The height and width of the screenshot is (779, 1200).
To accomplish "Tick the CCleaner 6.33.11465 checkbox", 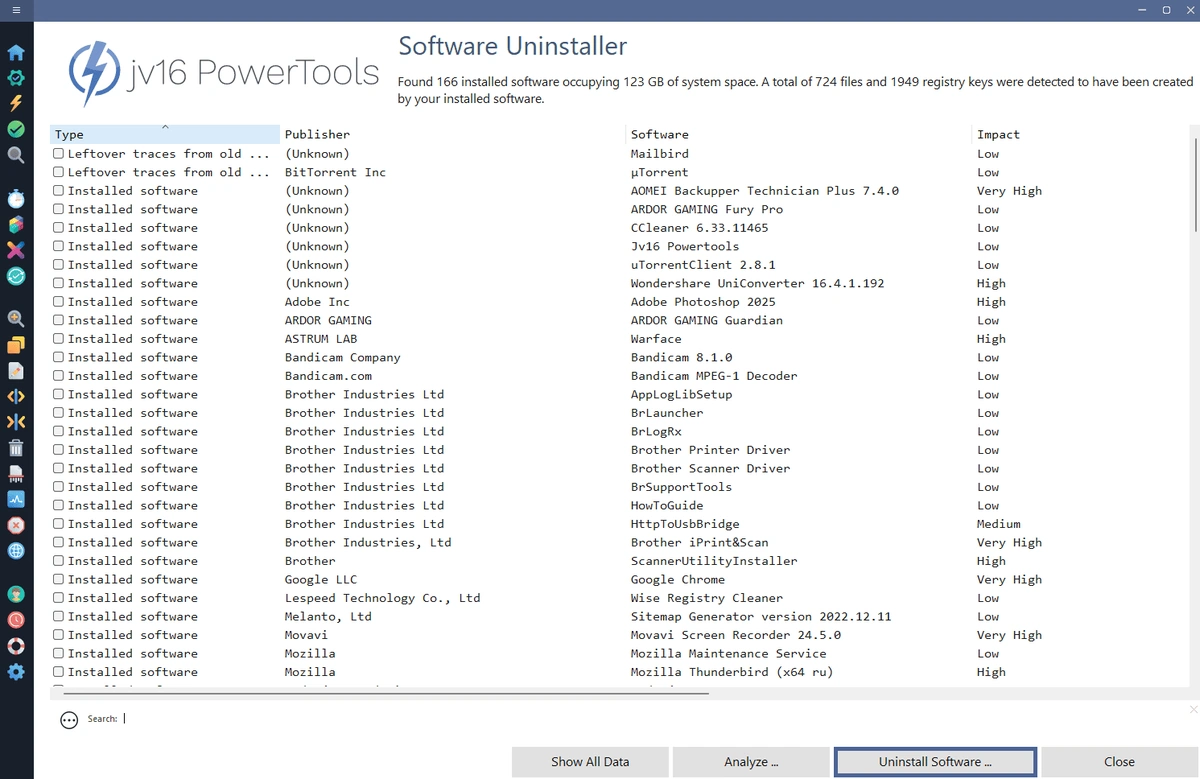I will [x=58, y=228].
